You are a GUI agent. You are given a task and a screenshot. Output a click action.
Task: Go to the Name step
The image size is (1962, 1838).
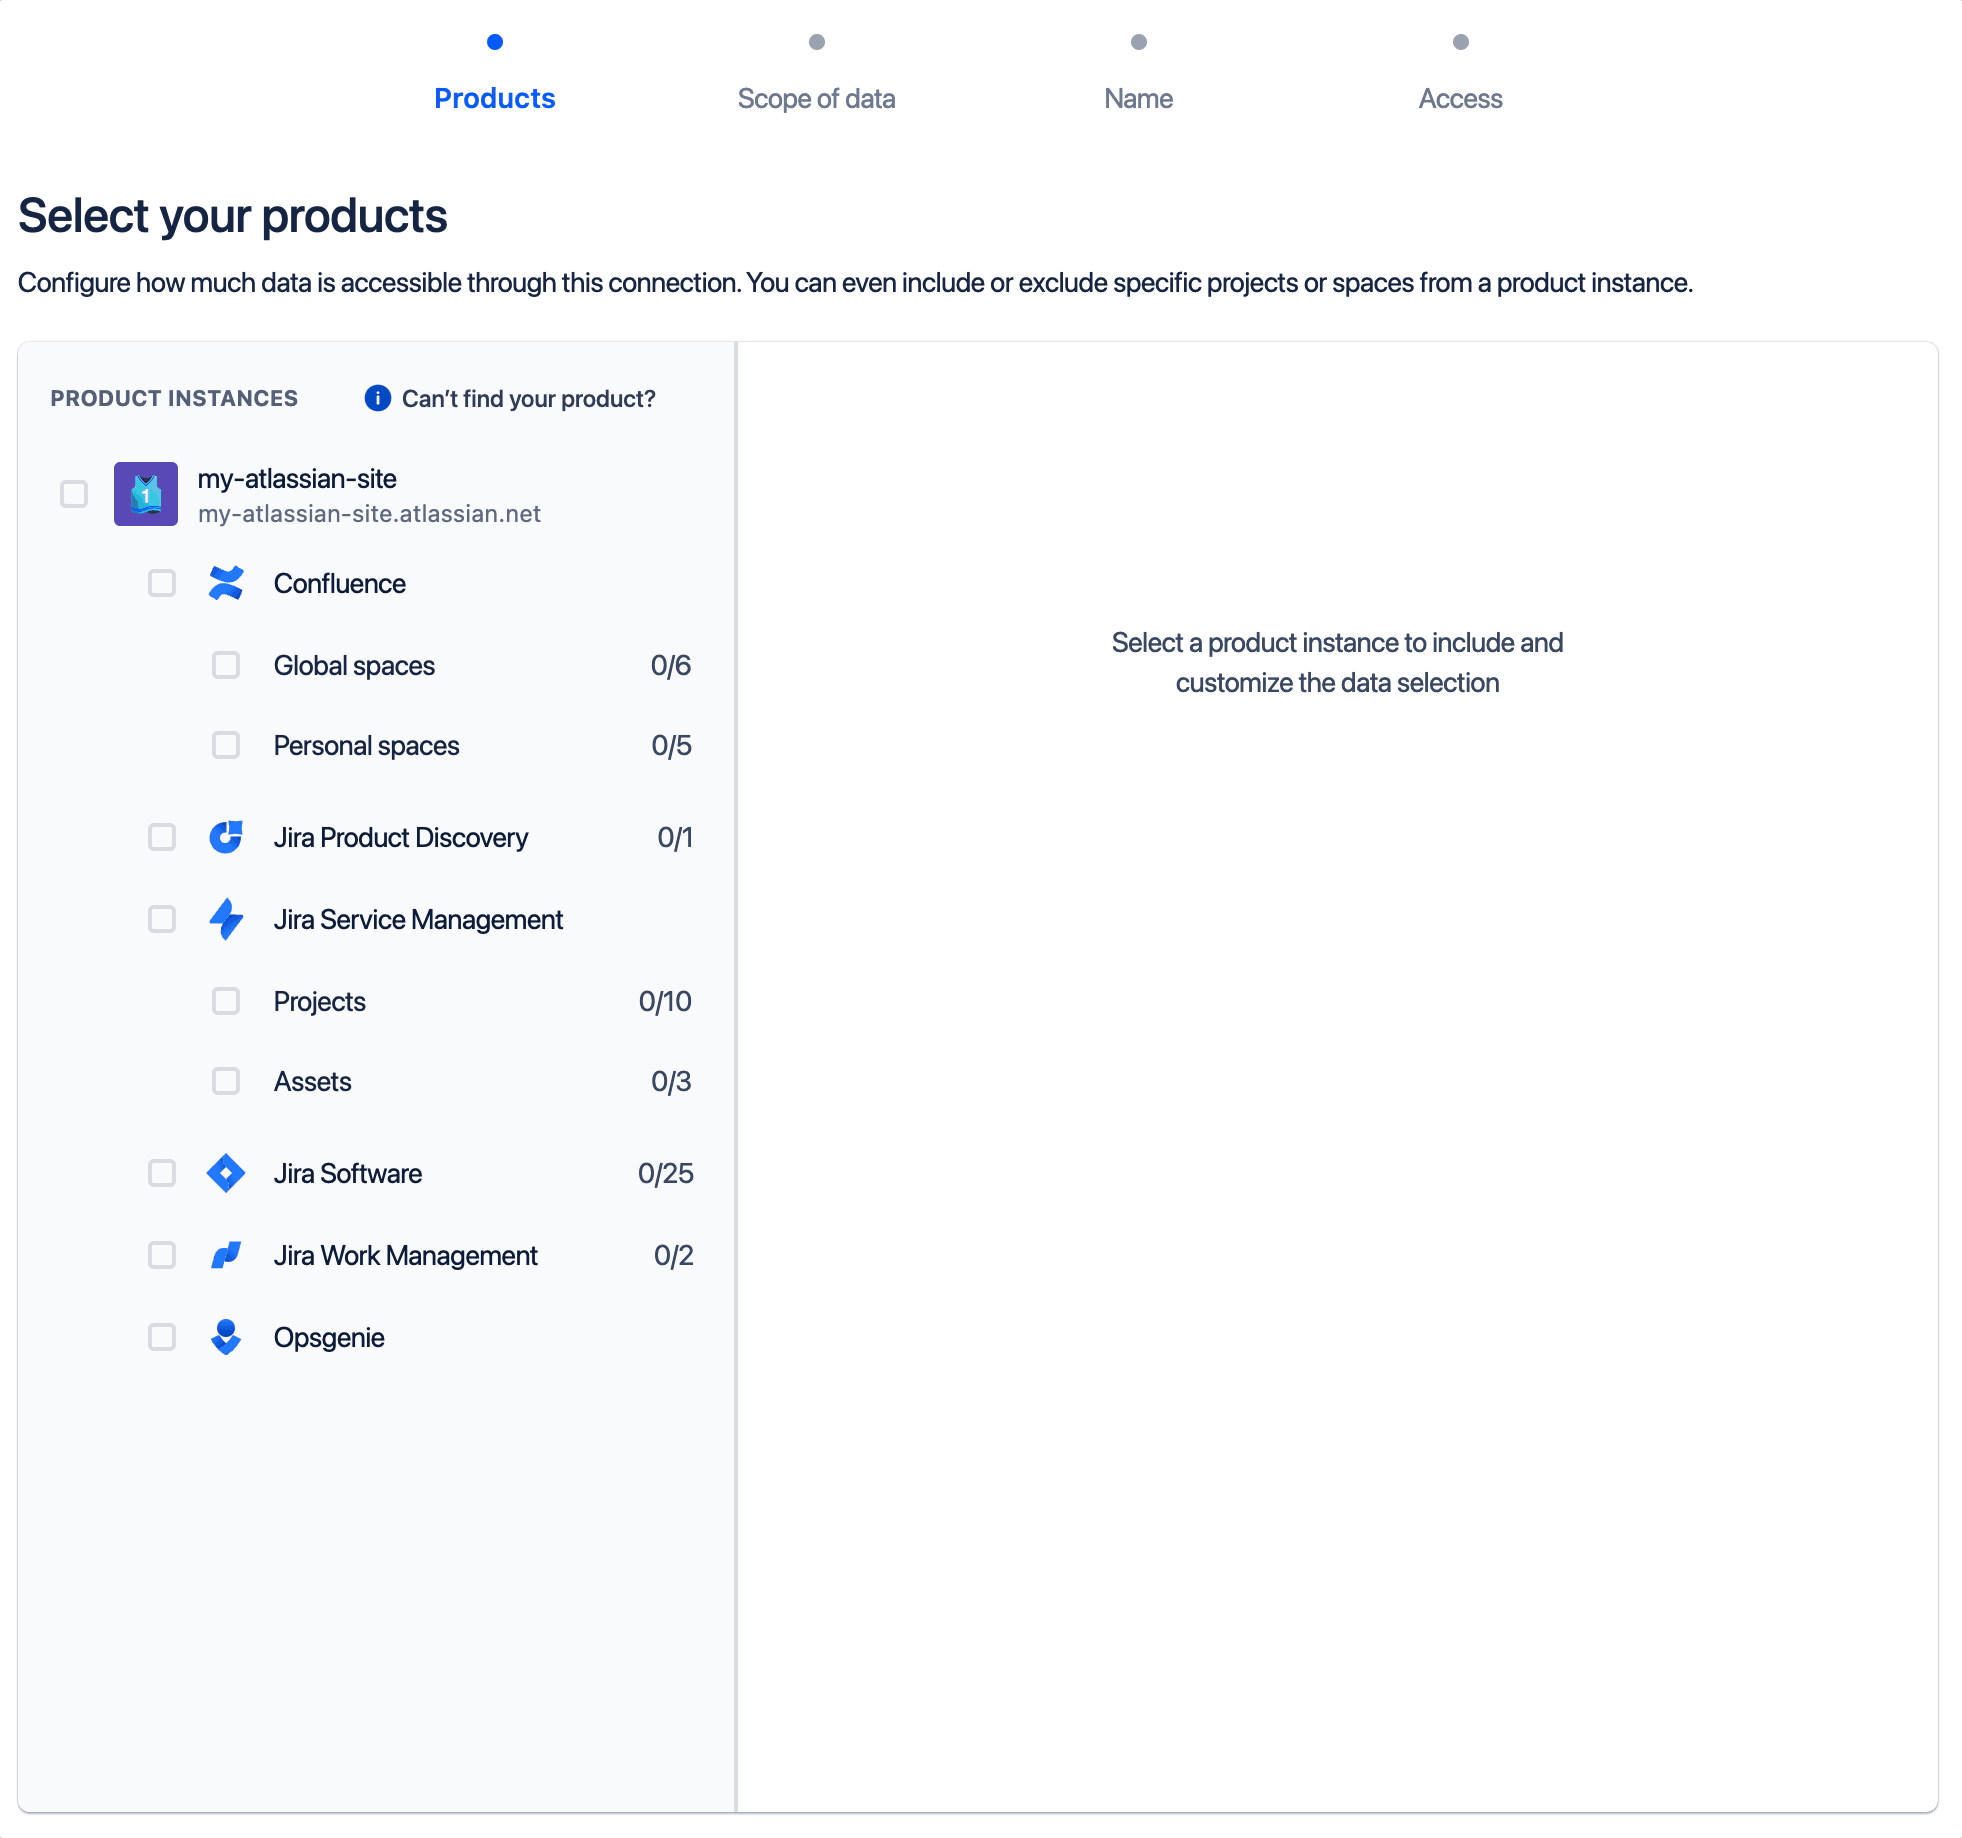[1138, 98]
